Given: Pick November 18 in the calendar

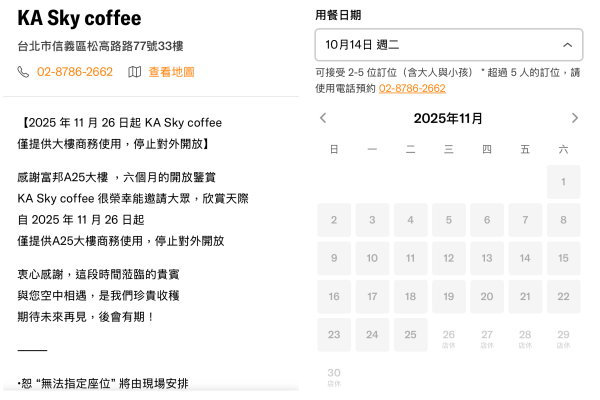Looking at the screenshot, I should click(411, 297).
